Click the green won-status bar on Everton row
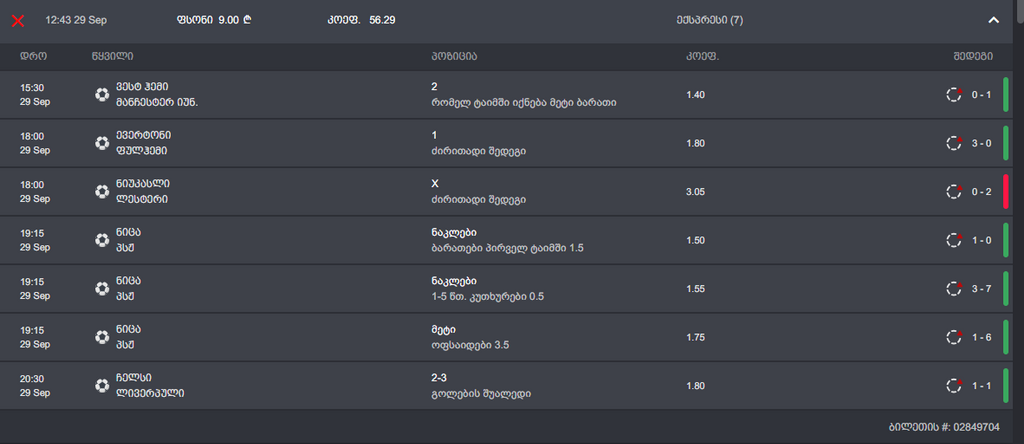This screenshot has width=1024, height=444. coord(1005,143)
